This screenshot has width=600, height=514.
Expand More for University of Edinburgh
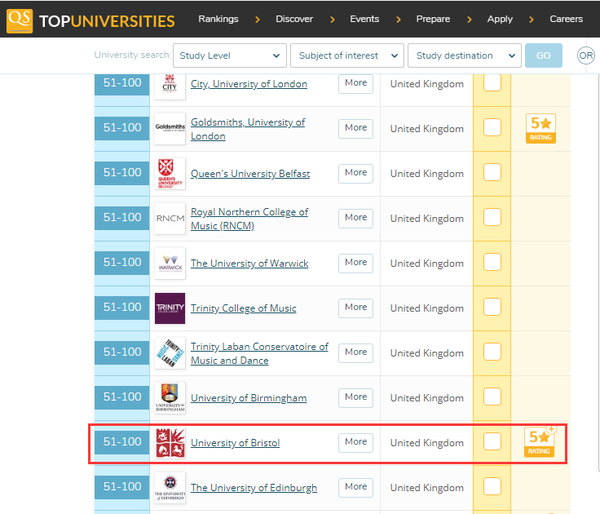pyautogui.click(x=356, y=487)
